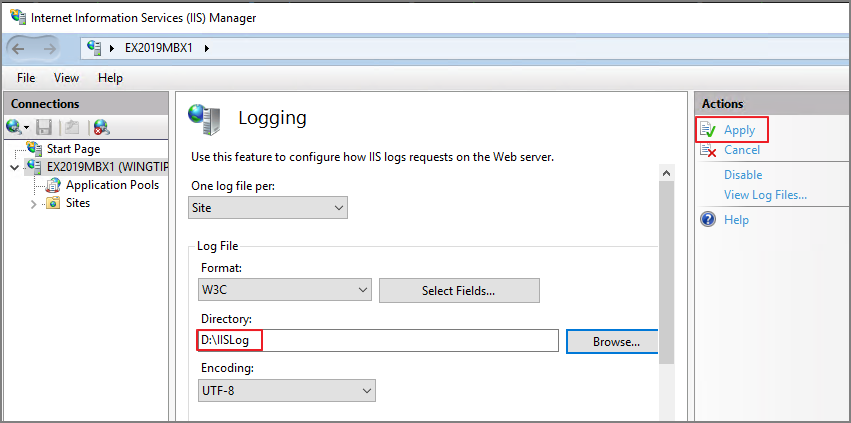The image size is (851, 423).
Task: Click EX2019MBX1 in address breadcrumb
Action: coord(159,48)
